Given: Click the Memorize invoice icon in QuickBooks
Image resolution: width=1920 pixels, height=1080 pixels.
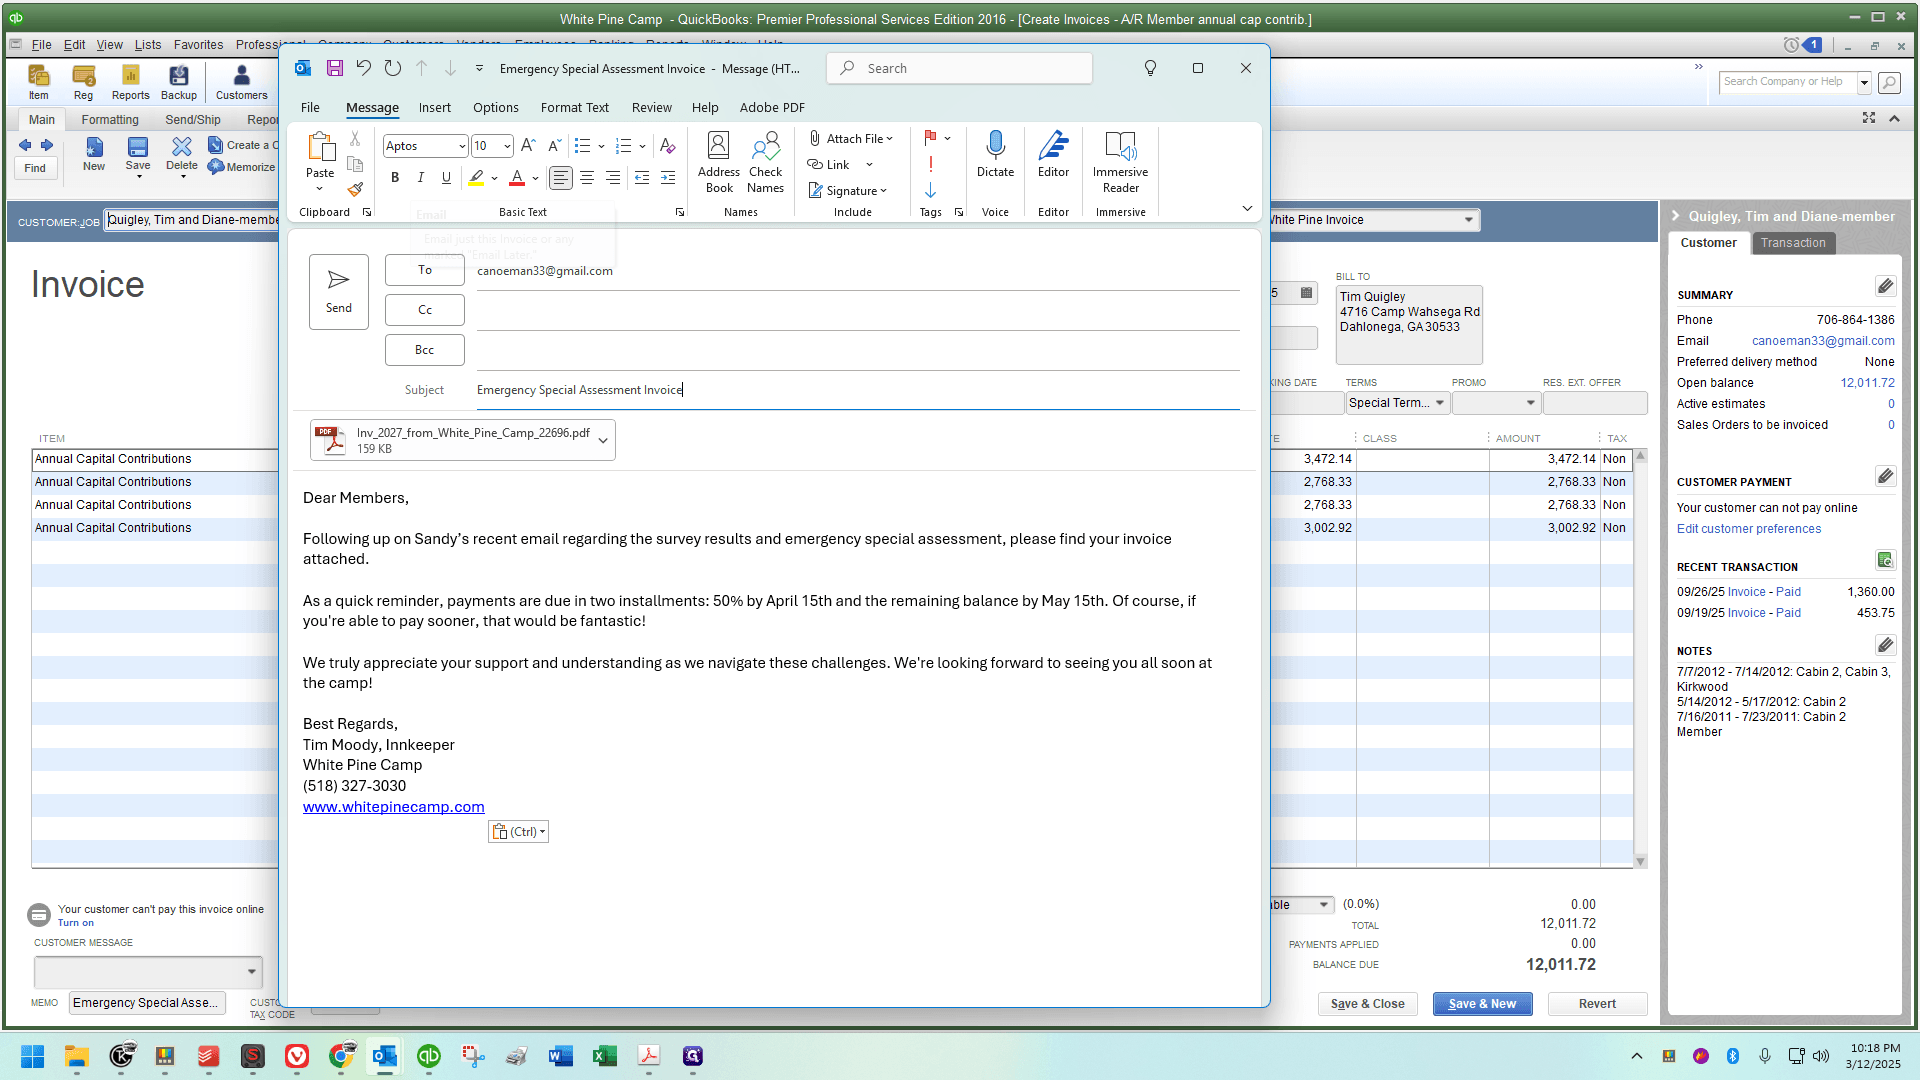Looking at the screenshot, I should coord(241,167).
